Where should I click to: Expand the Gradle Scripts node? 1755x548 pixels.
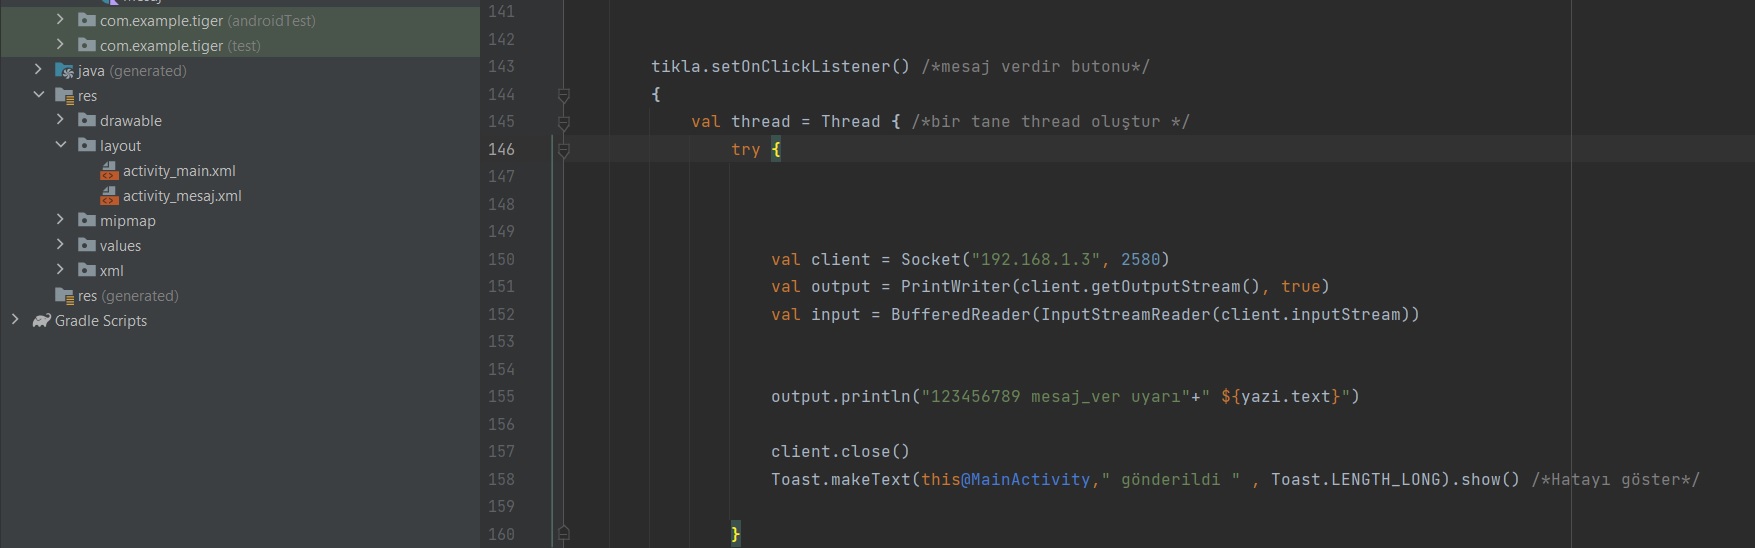[x=15, y=319]
